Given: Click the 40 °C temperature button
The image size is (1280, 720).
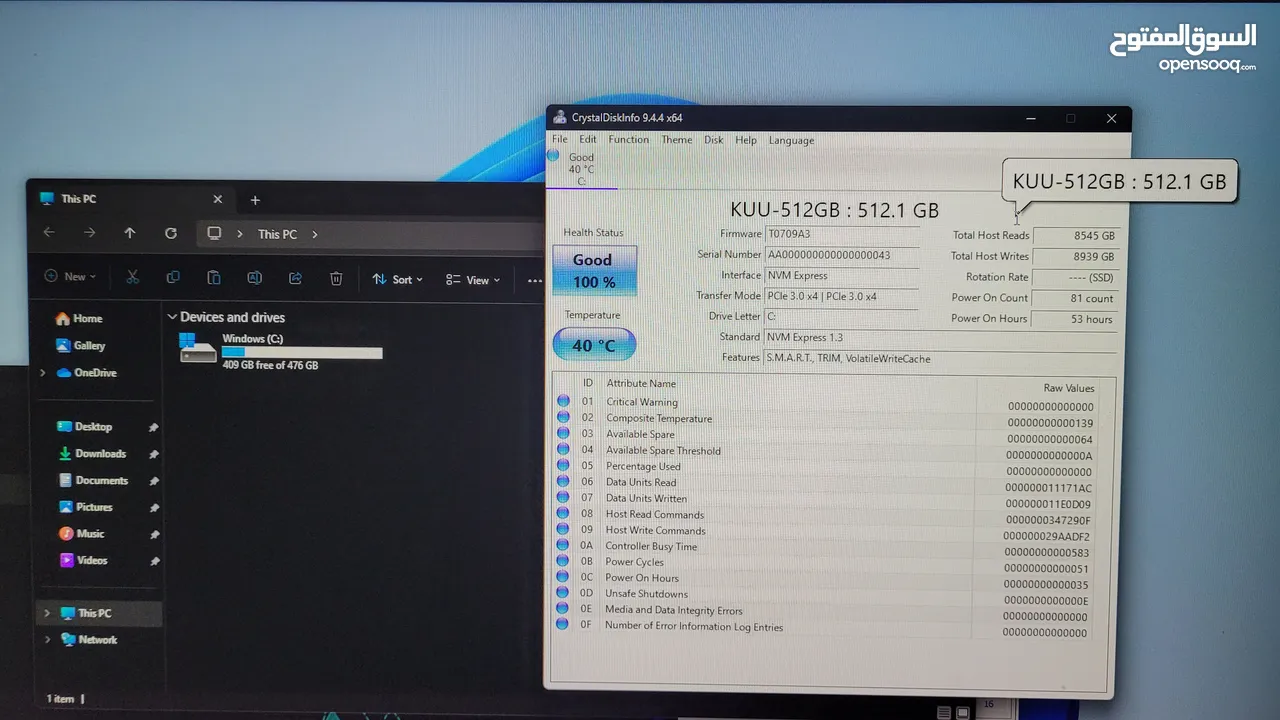Looking at the screenshot, I should click(593, 345).
